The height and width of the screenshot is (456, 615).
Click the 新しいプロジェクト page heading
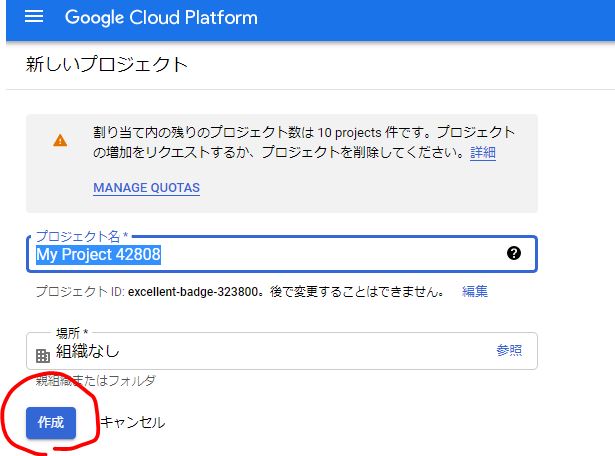[107, 65]
